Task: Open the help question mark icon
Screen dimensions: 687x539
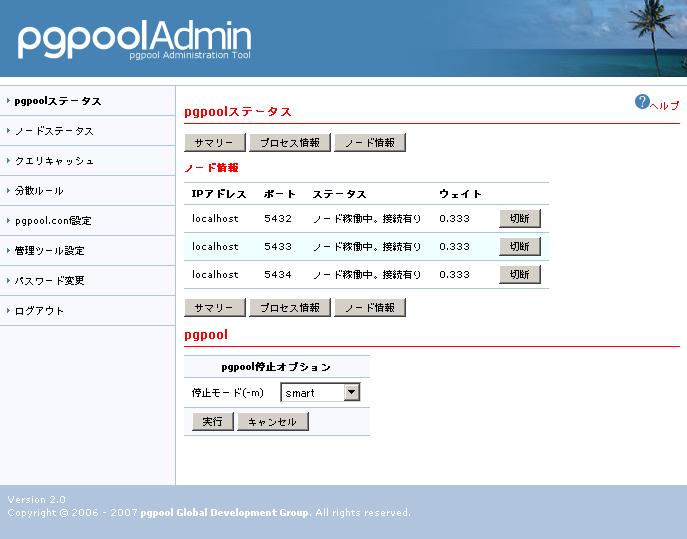Action: coord(642,102)
